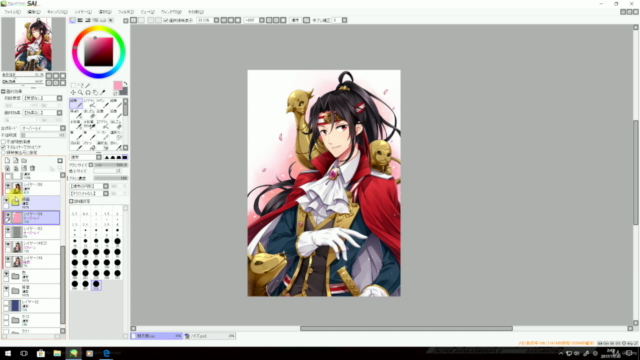Toggle the swatches panel icon

(x=103, y=20)
